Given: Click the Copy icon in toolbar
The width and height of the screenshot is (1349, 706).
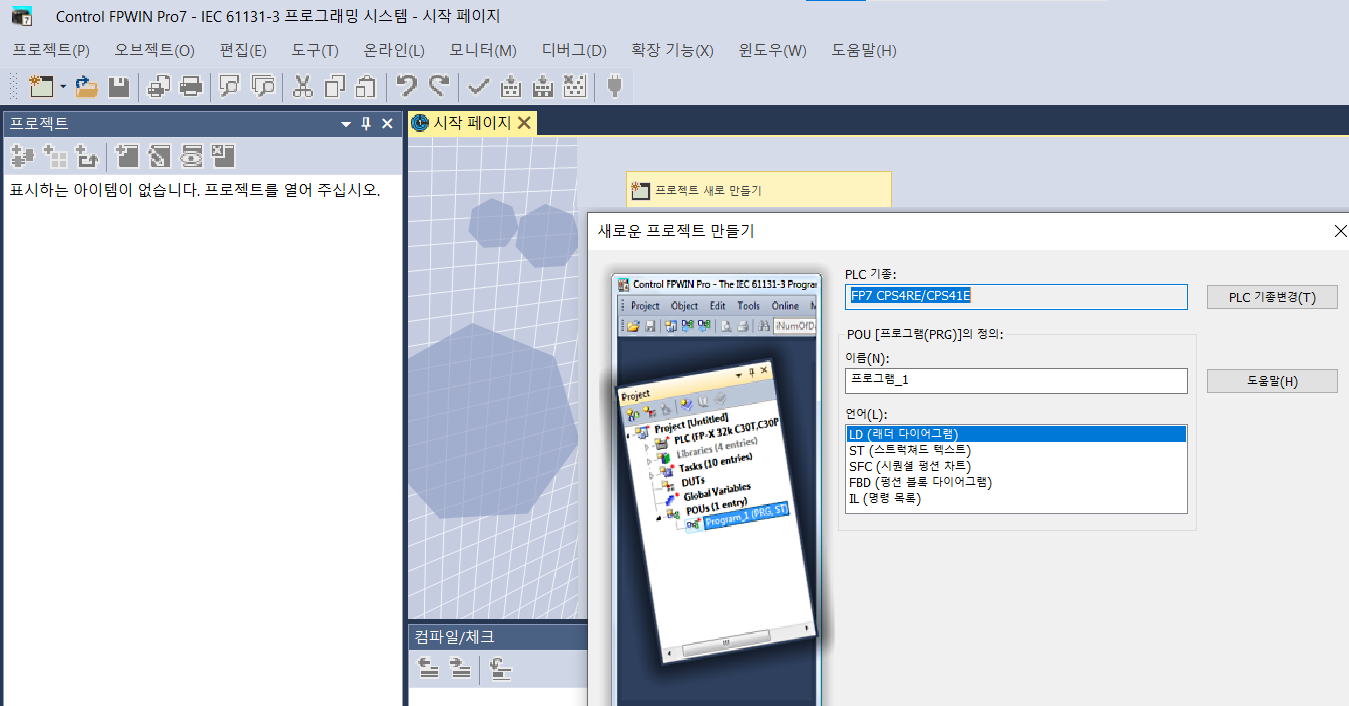Looking at the screenshot, I should click(335, 87).
